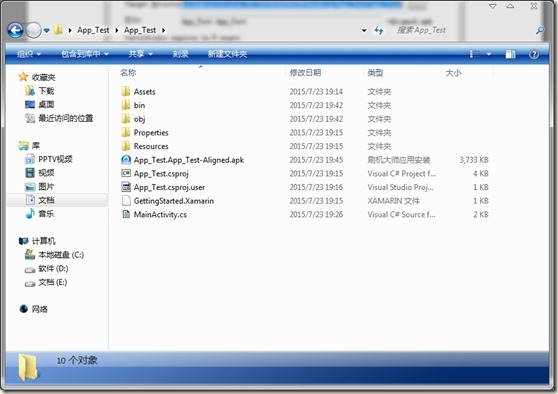Open the 包含到库中 menu
This screenshot has height=394, width=558.
point(85,54)
